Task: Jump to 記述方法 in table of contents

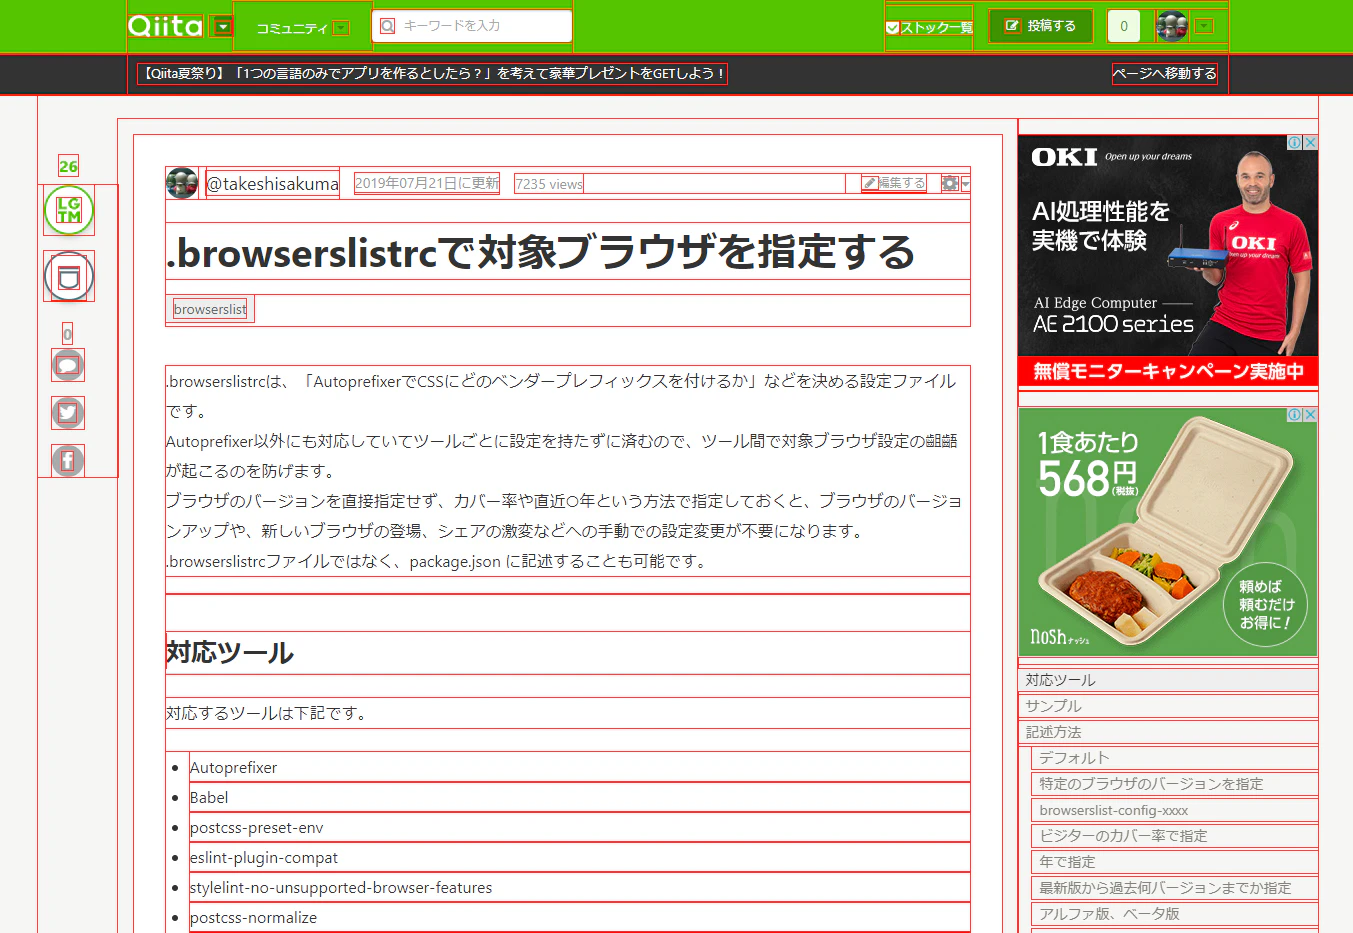Action: [x=1168, y=732]
